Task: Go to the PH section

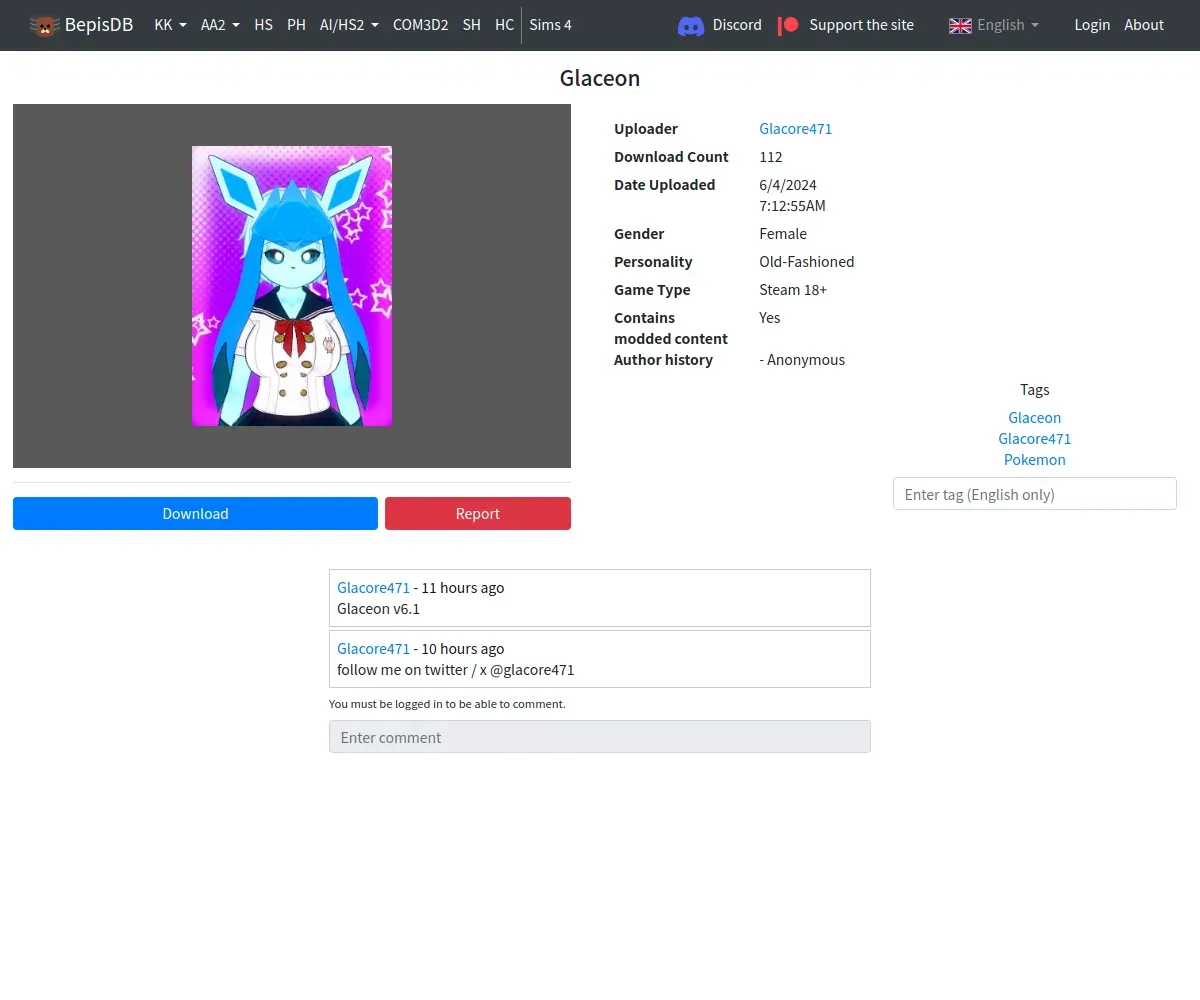Action: (x=296, y=25)
